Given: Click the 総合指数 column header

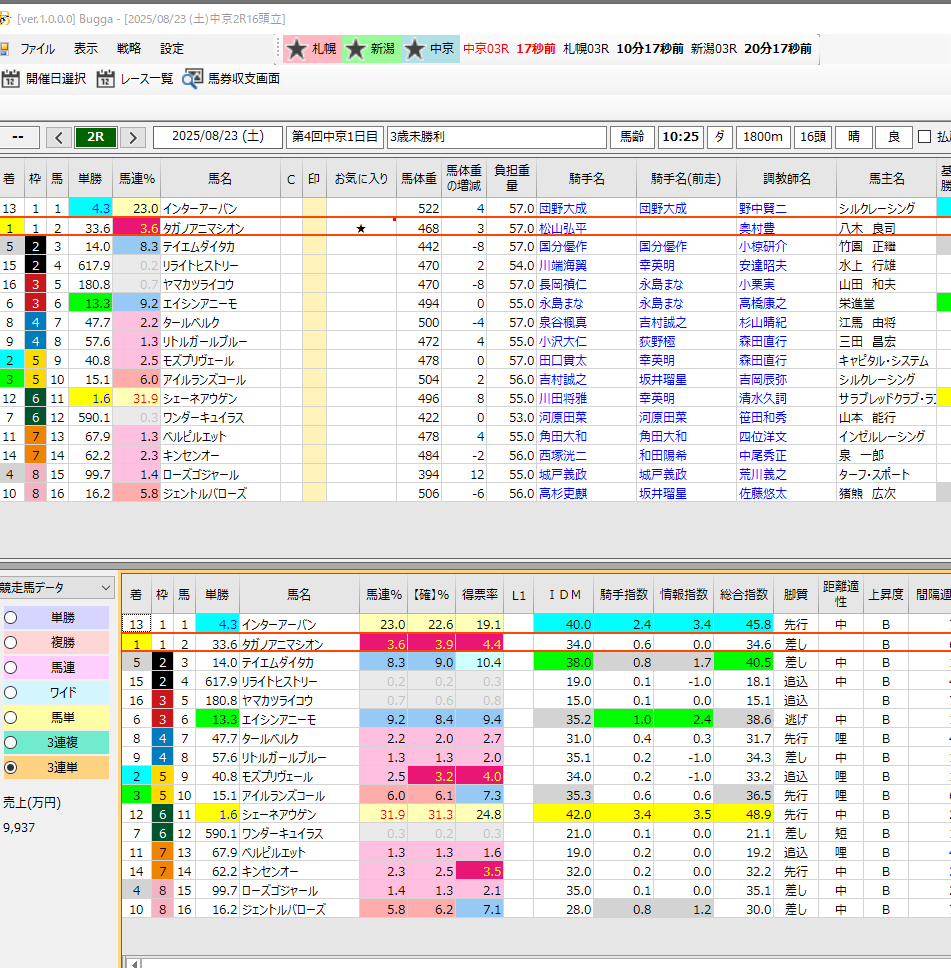Looking at the screenshot, I should pos(743,595).
